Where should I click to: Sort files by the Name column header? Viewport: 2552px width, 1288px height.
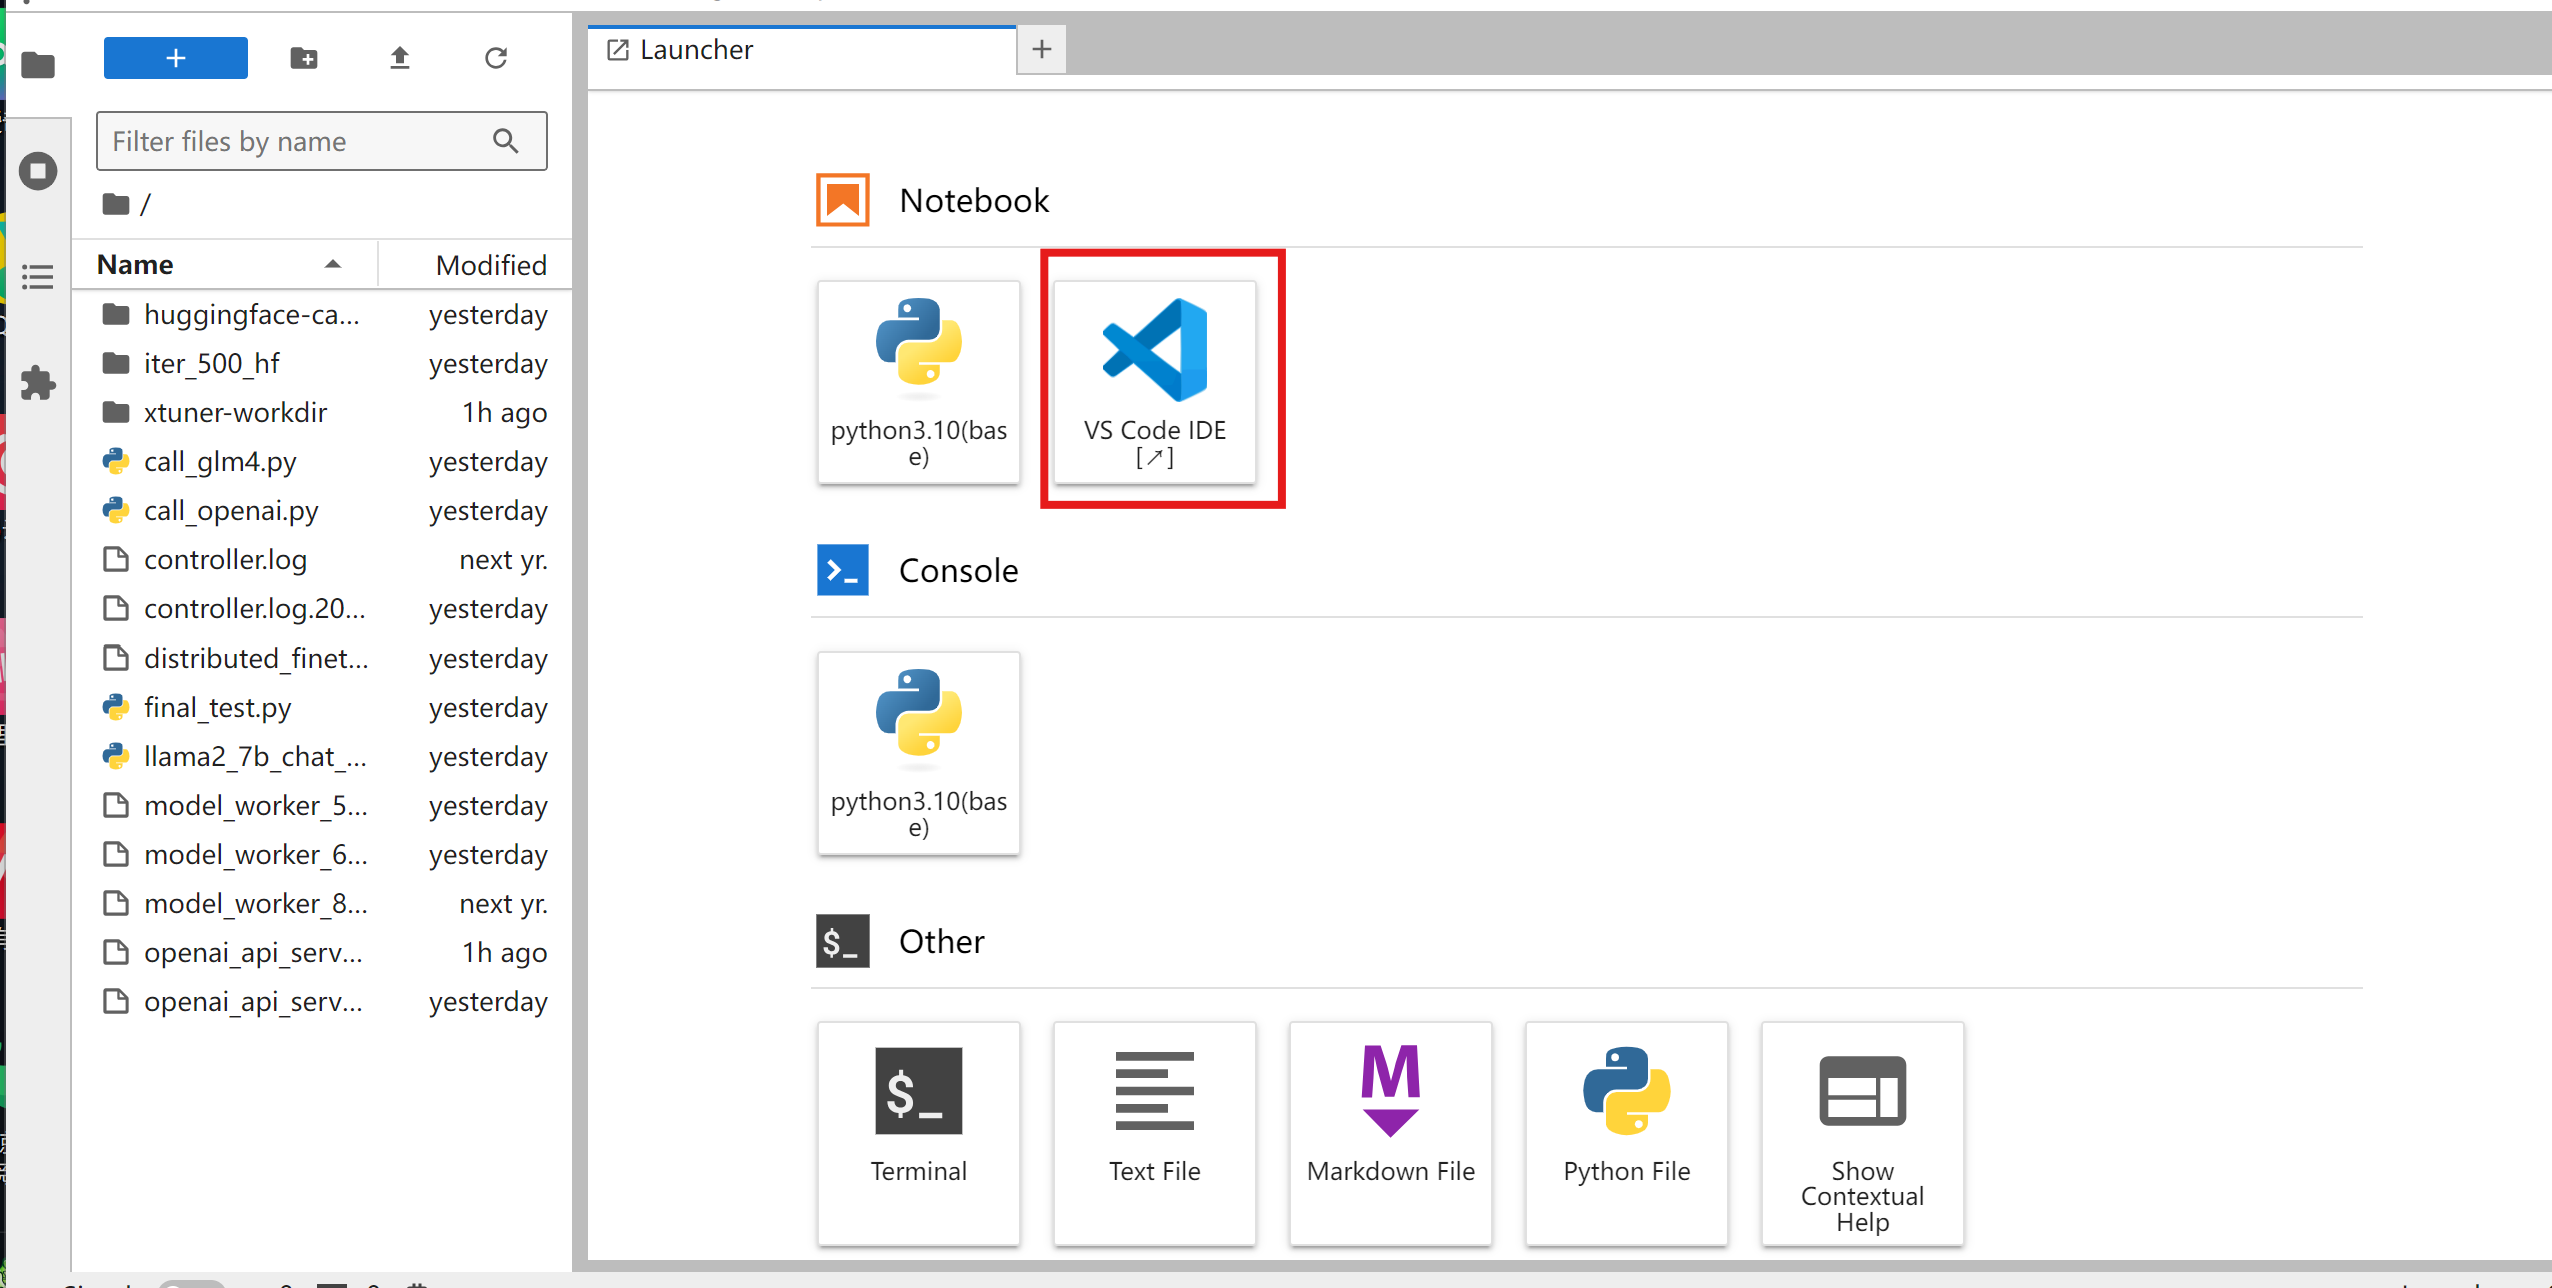[x=225, y=265]
